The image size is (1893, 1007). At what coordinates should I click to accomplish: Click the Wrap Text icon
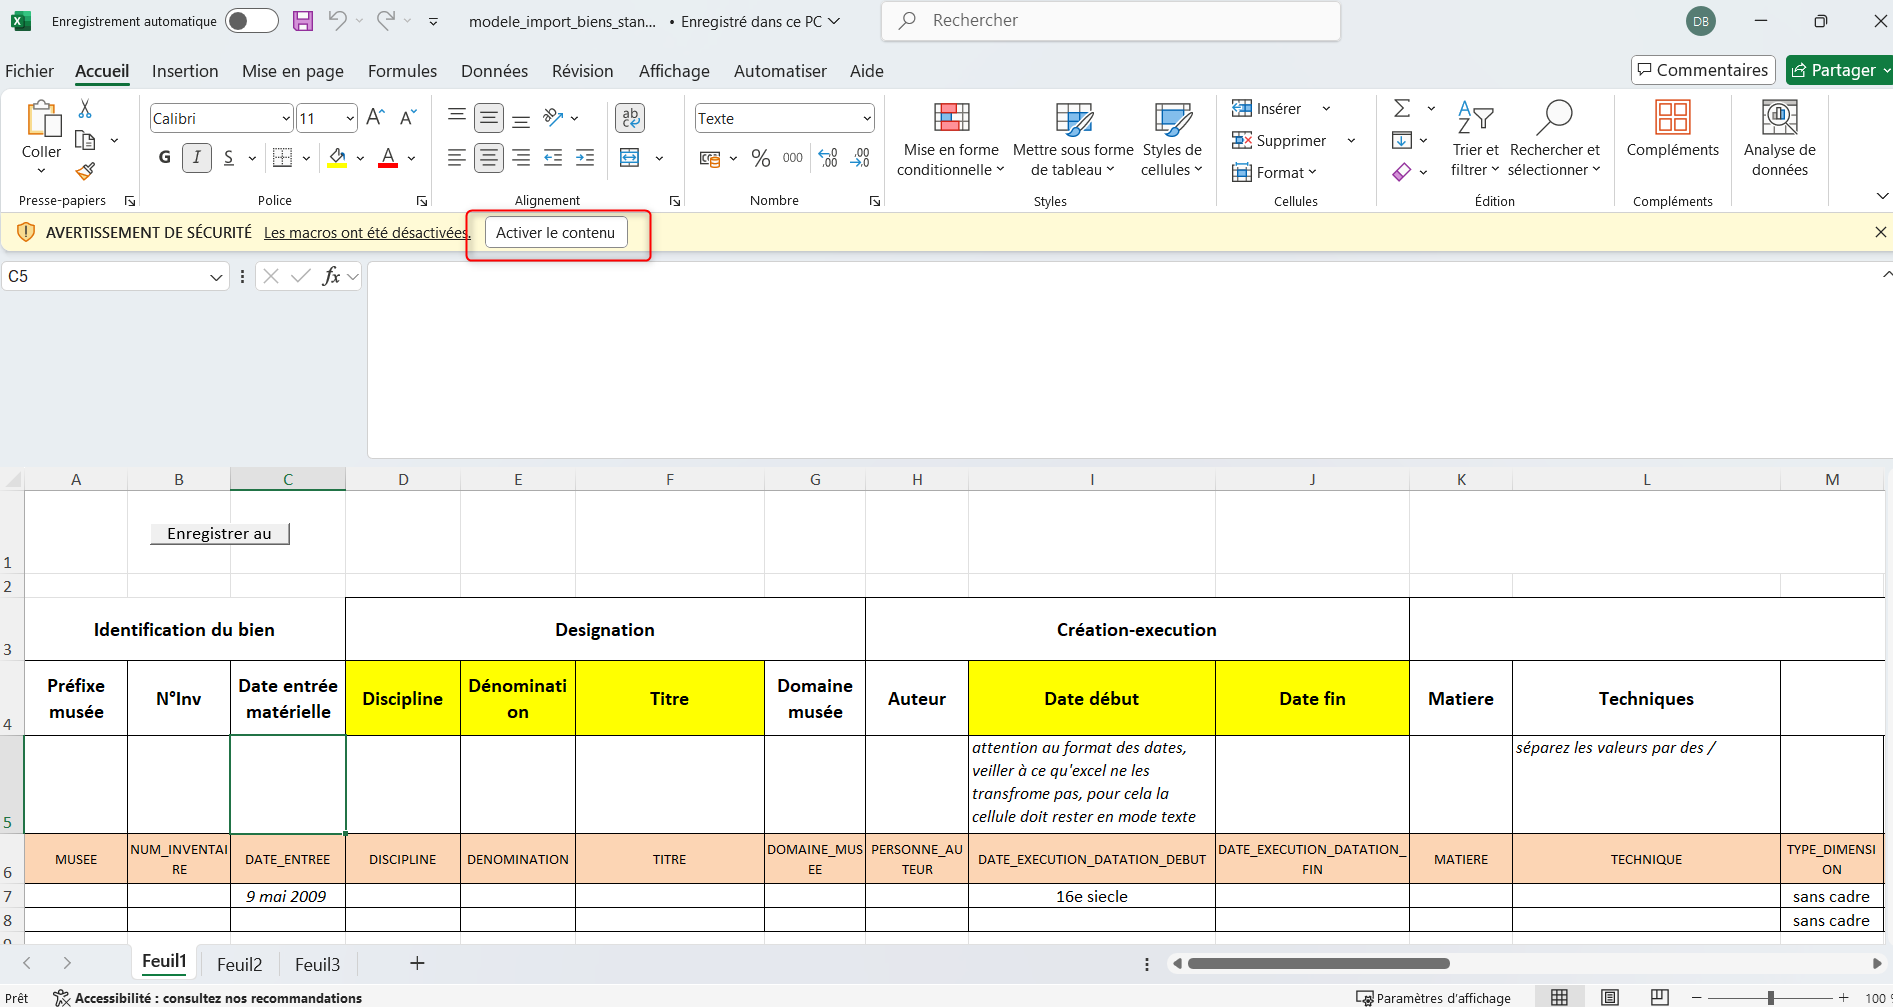(x=630, y=118)
